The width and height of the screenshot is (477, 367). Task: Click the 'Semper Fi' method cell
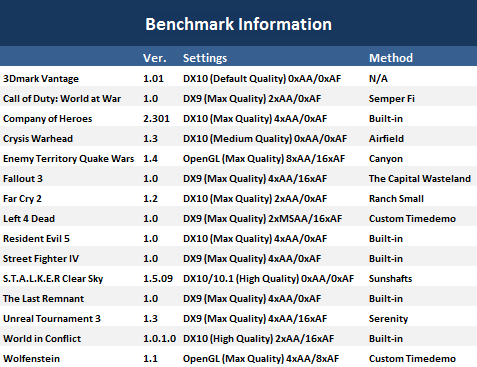click(392, 99)
